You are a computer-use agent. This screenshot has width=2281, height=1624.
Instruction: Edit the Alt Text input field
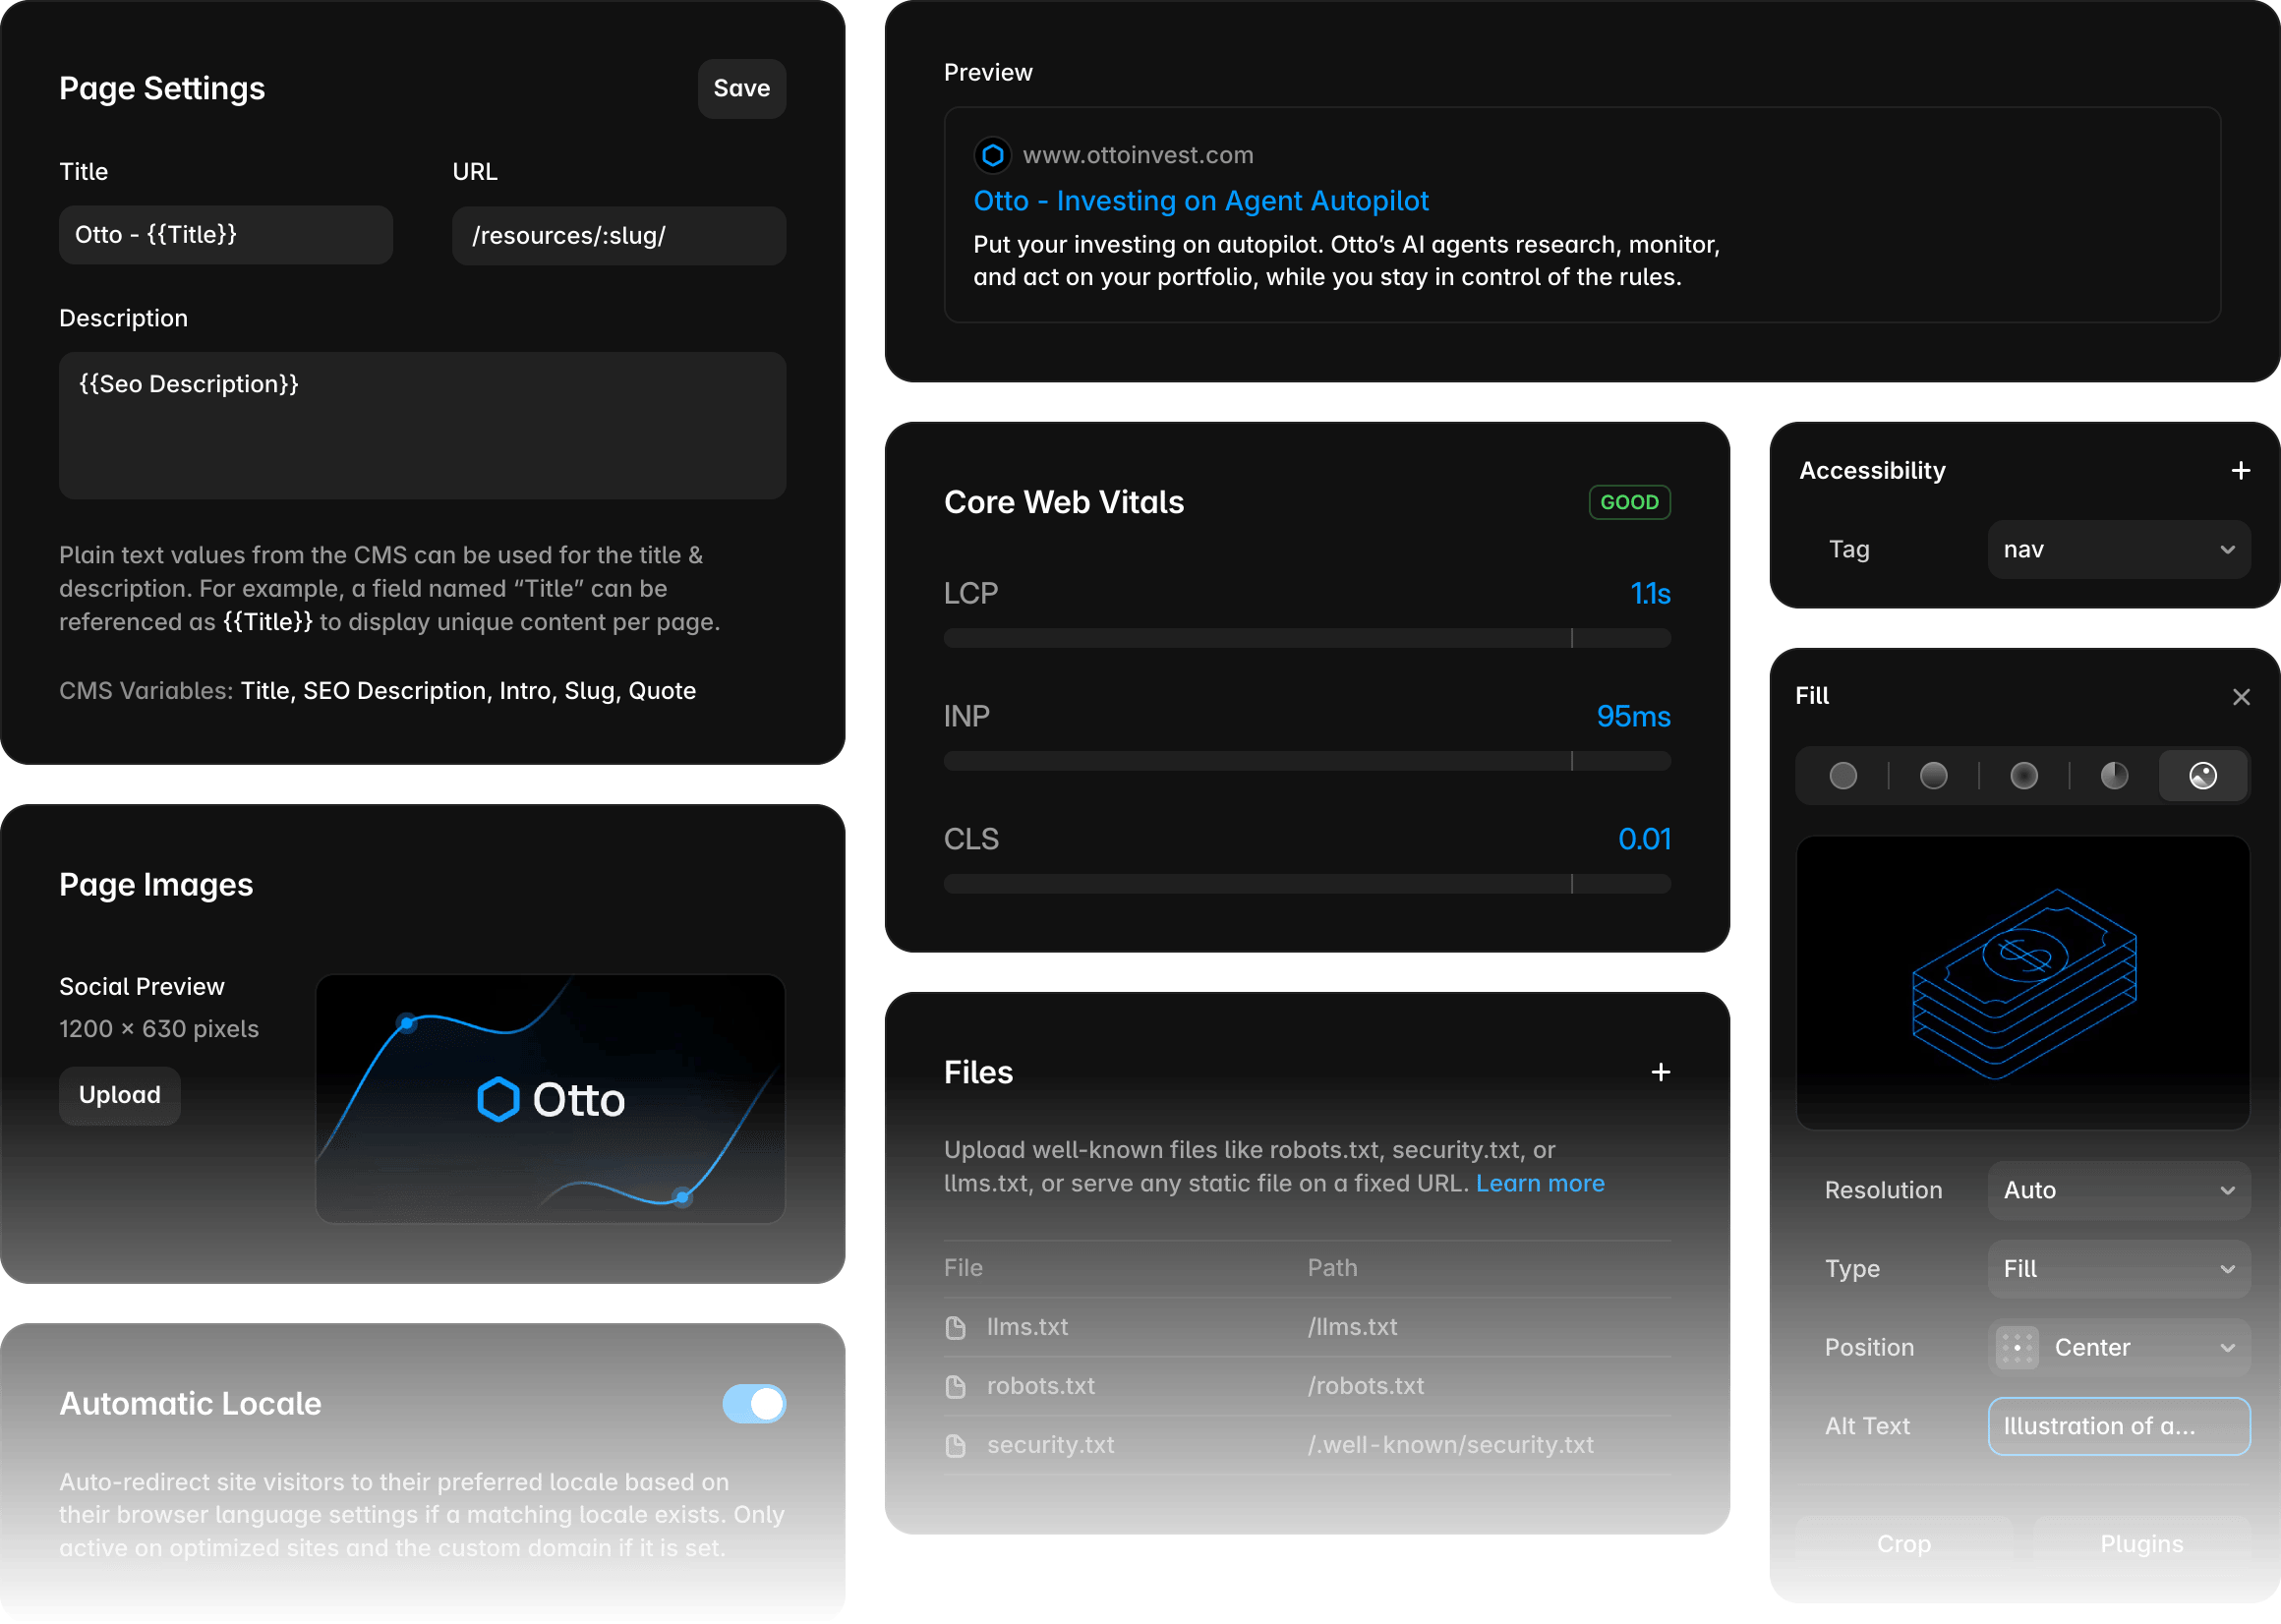coord(2118,1426)
